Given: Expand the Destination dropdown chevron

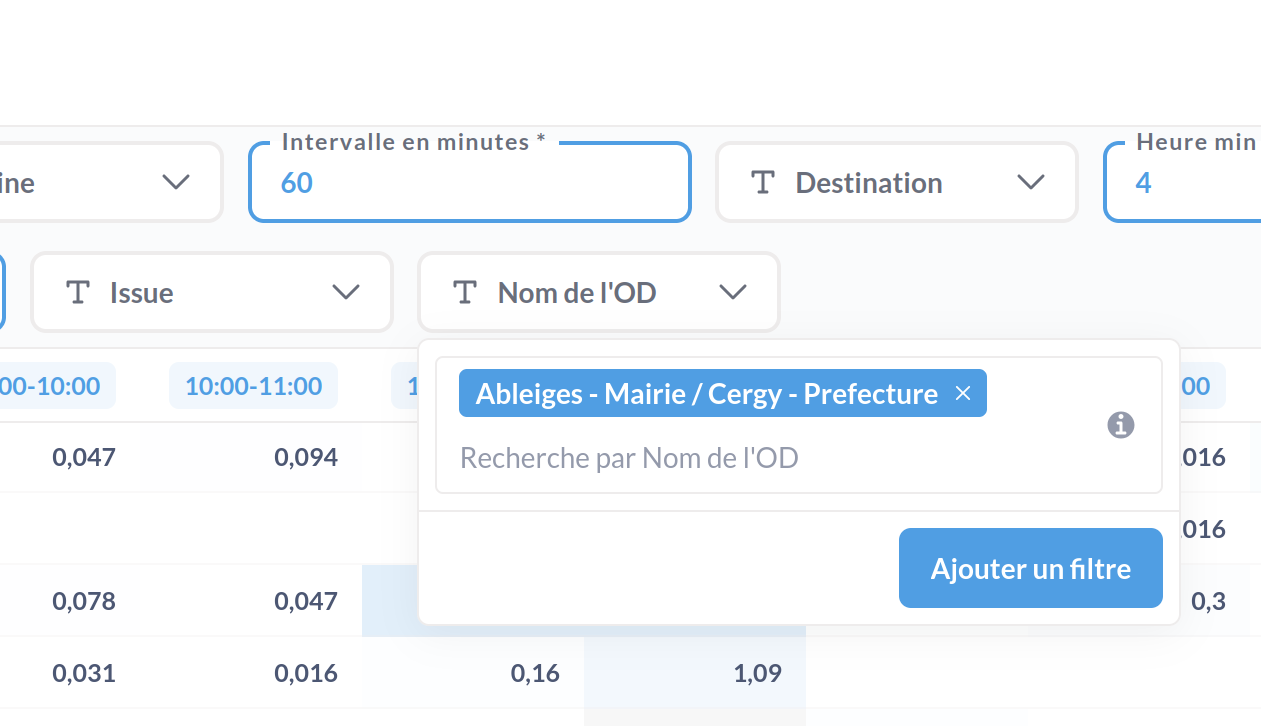Looking at the screenshot, I should [x=1030, y=183].
